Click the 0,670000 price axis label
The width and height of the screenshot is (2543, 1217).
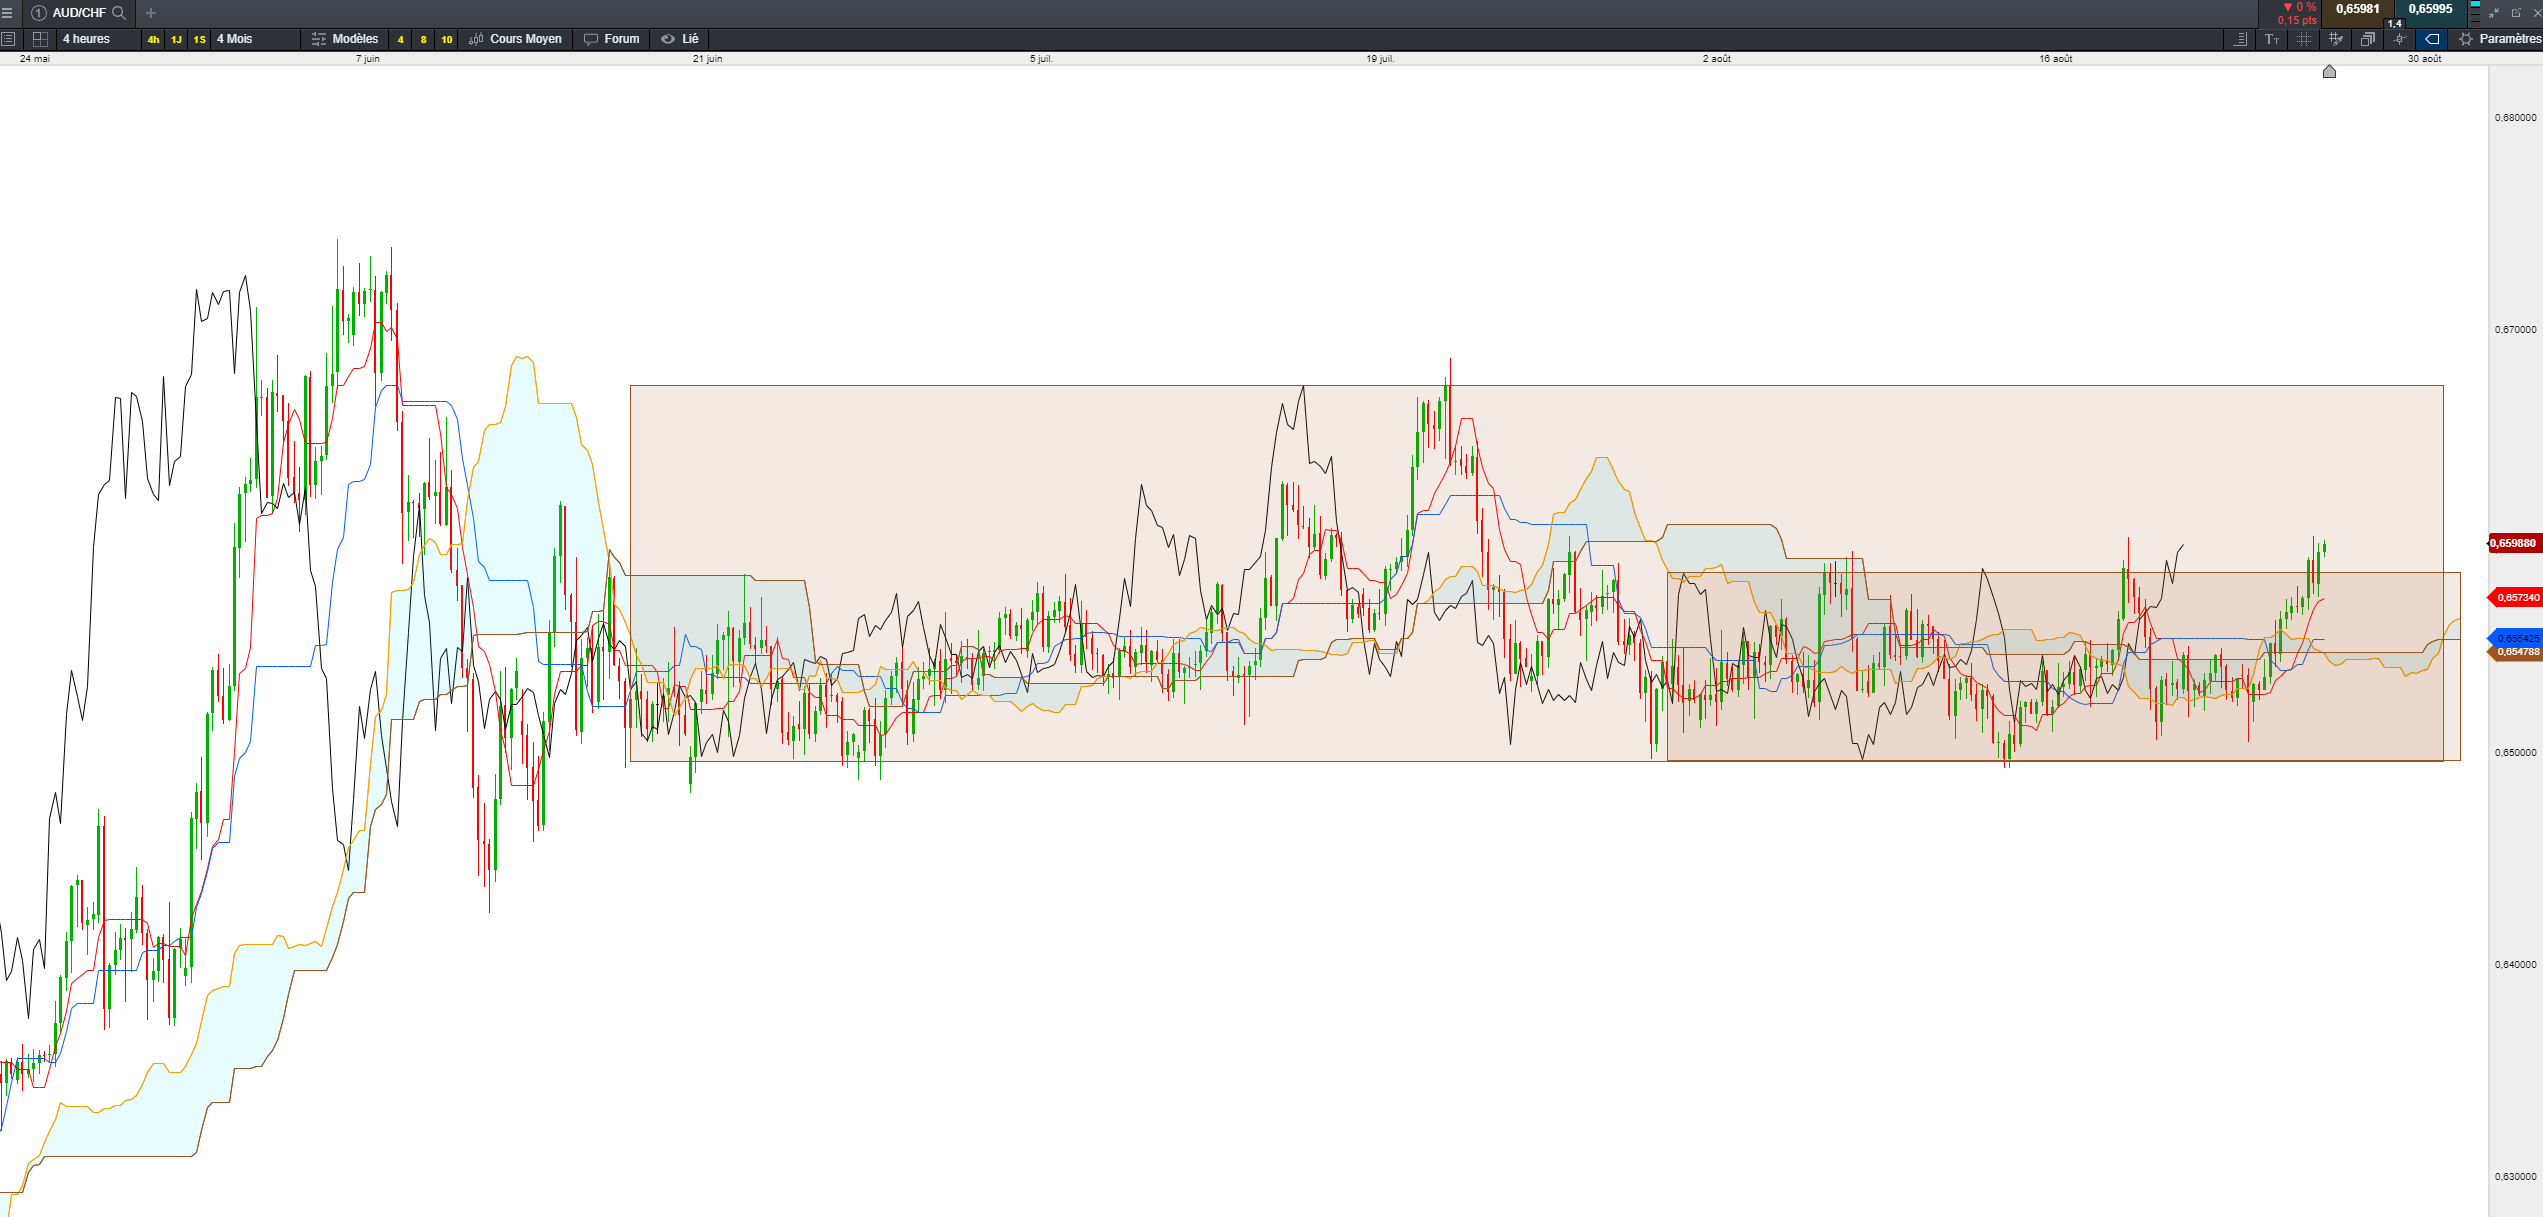[2516, 330]
